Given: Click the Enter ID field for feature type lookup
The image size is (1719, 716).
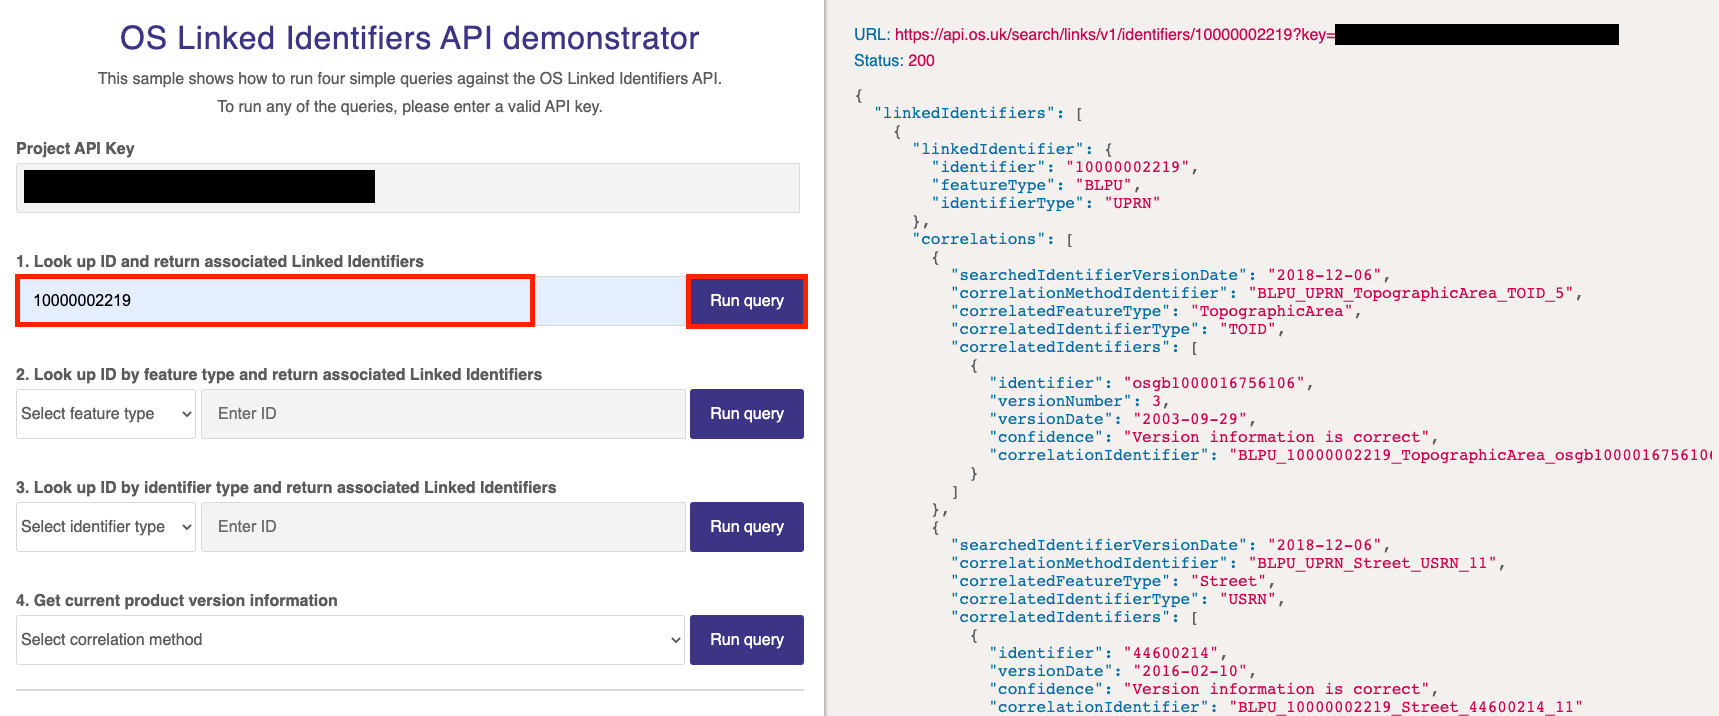Looking at the screenshot, I should click(x=443, y=414).
